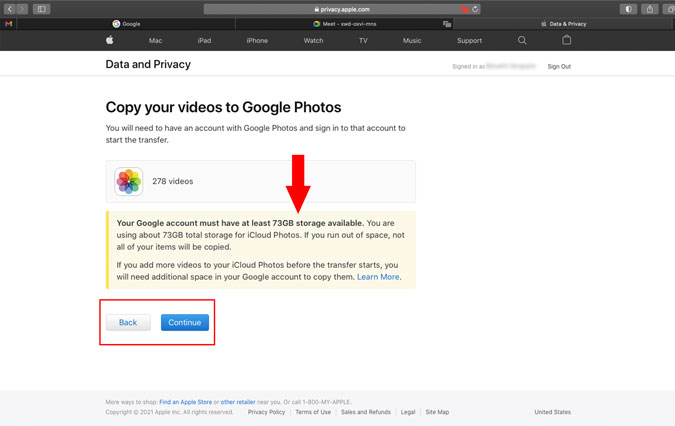The image size is (675, 426).
Task: Open the Site Map footer link
Action: (x=437, y=412)
